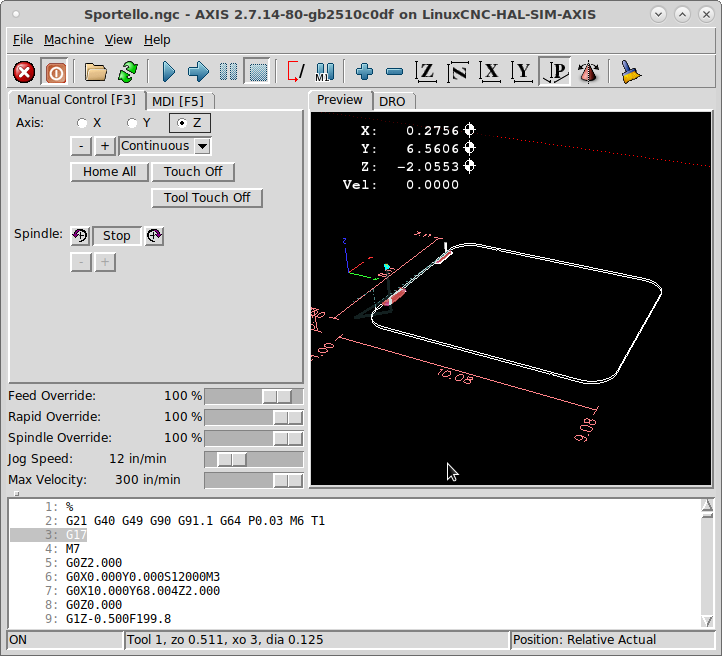Switch to Manual Control [F3] tab
The height and width of the screenshot is (656, 722).
[x=76, y=100]
